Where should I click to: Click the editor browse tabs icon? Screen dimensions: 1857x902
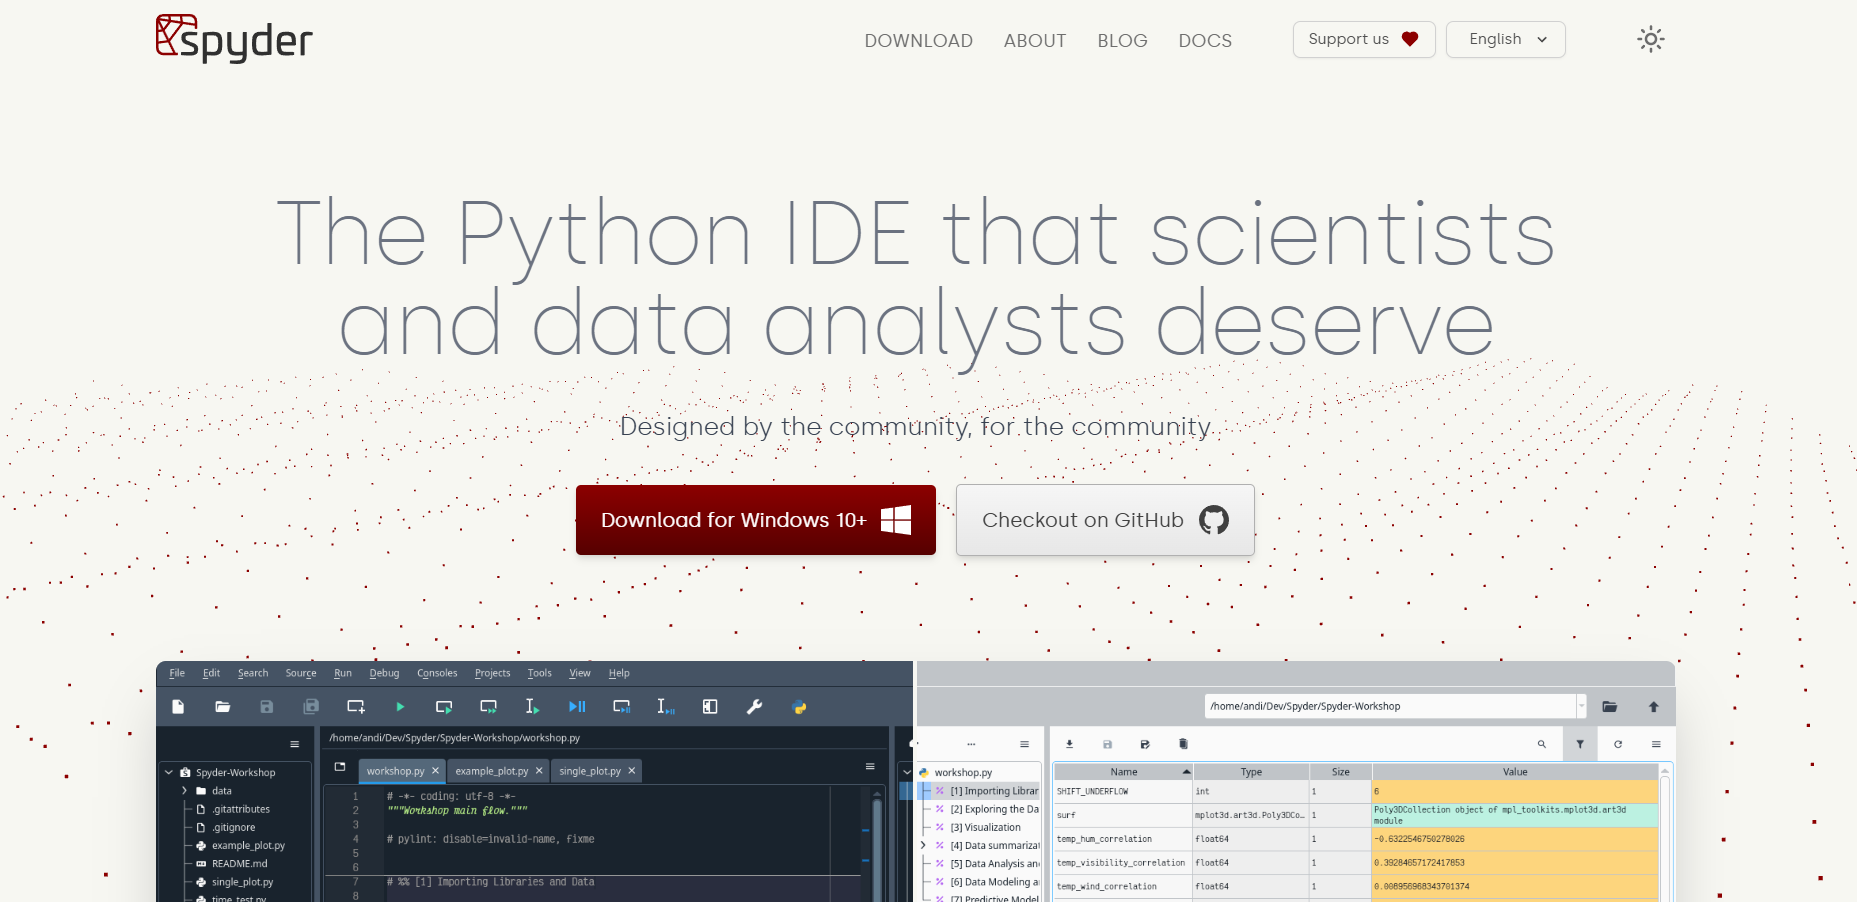pyautogui.click(x=340, y=767)
